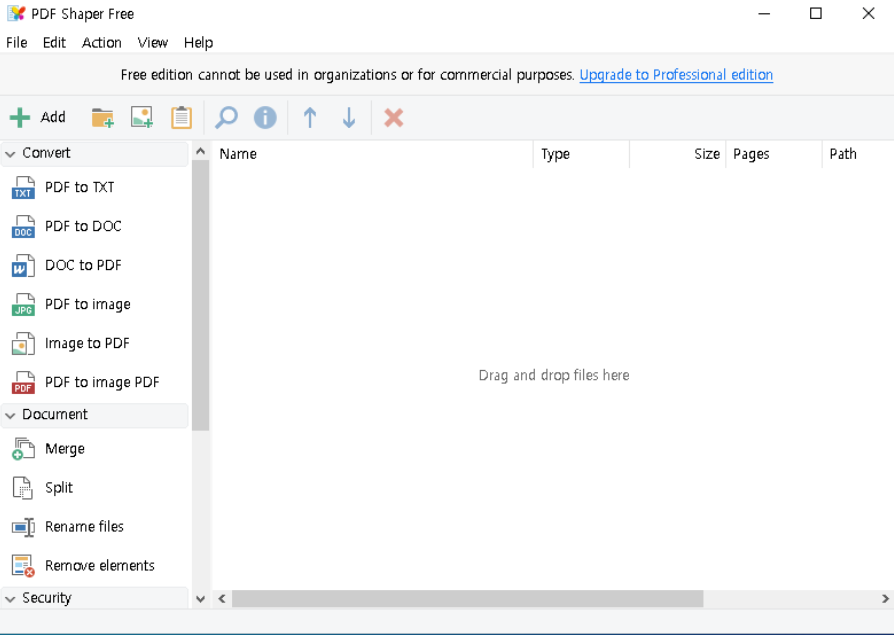Click Upgrade to Professional edition link

676,75
